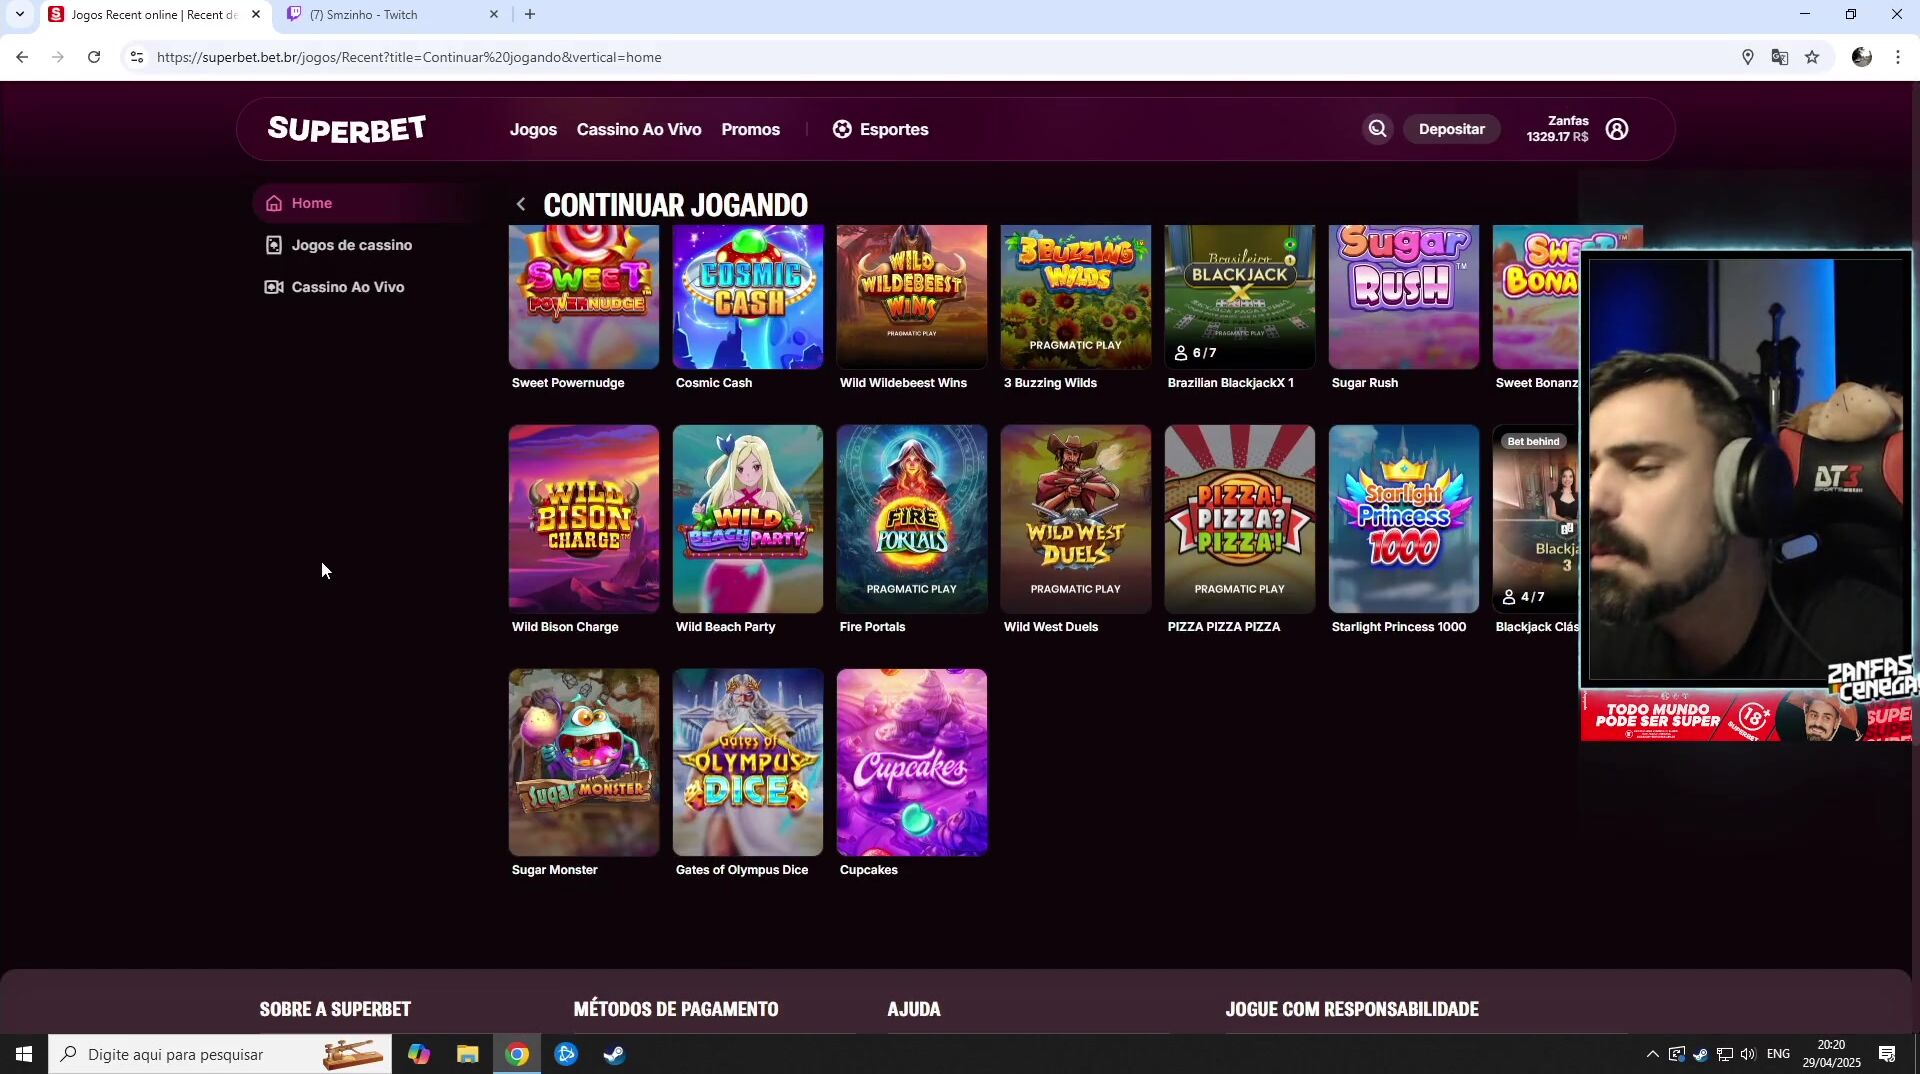Click the ENG language indicator in tray
The height and width of the screenshot is (1074, 1920).
(x=1778, y=1054)
